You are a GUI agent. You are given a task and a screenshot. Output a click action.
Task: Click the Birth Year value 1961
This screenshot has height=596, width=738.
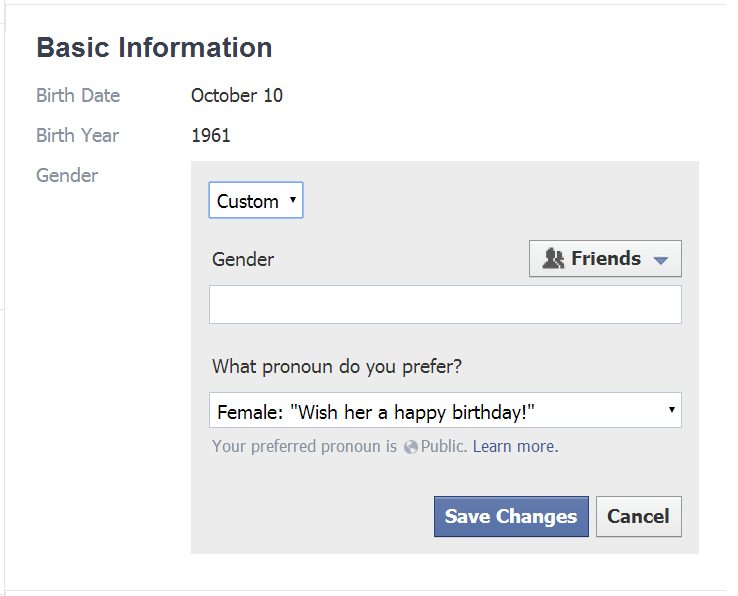pos(211,136)
